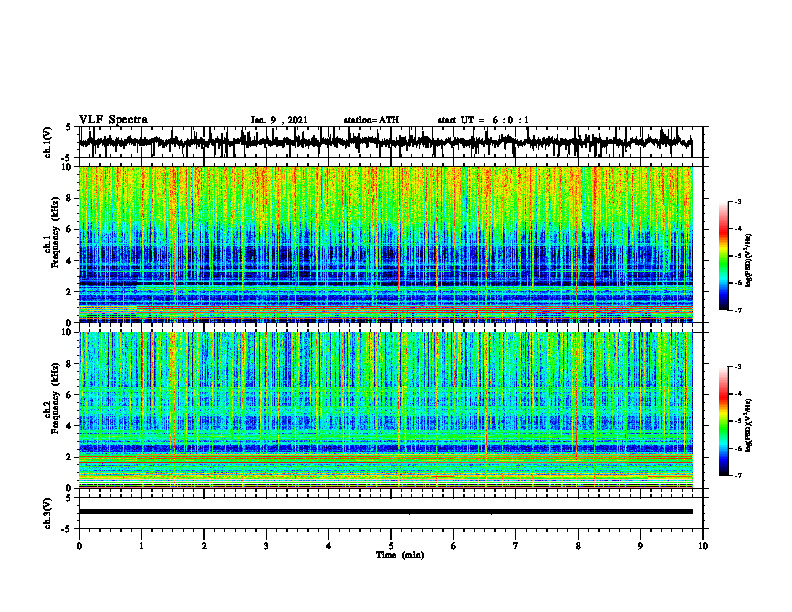This screenshot has width=792, height=612.
Task: Click the ch.2 "Frequency (kHz)" axis label
Action: click(55, 399)
